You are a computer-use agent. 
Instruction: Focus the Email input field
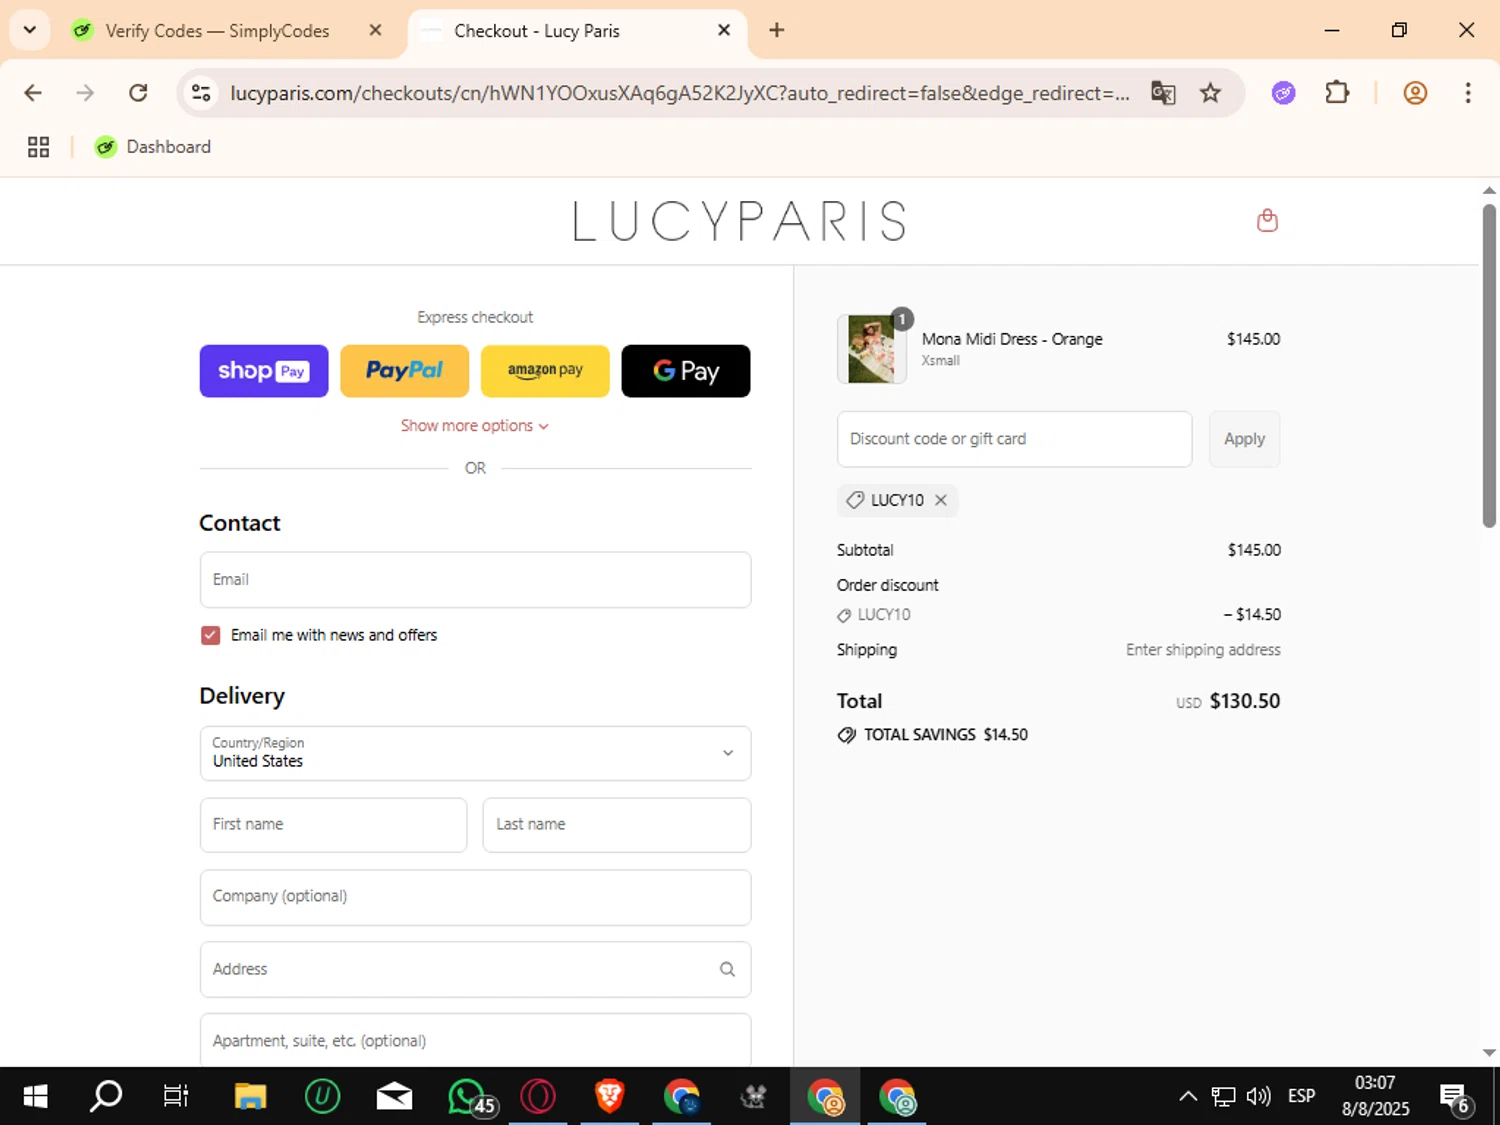(x=475, y=580)
